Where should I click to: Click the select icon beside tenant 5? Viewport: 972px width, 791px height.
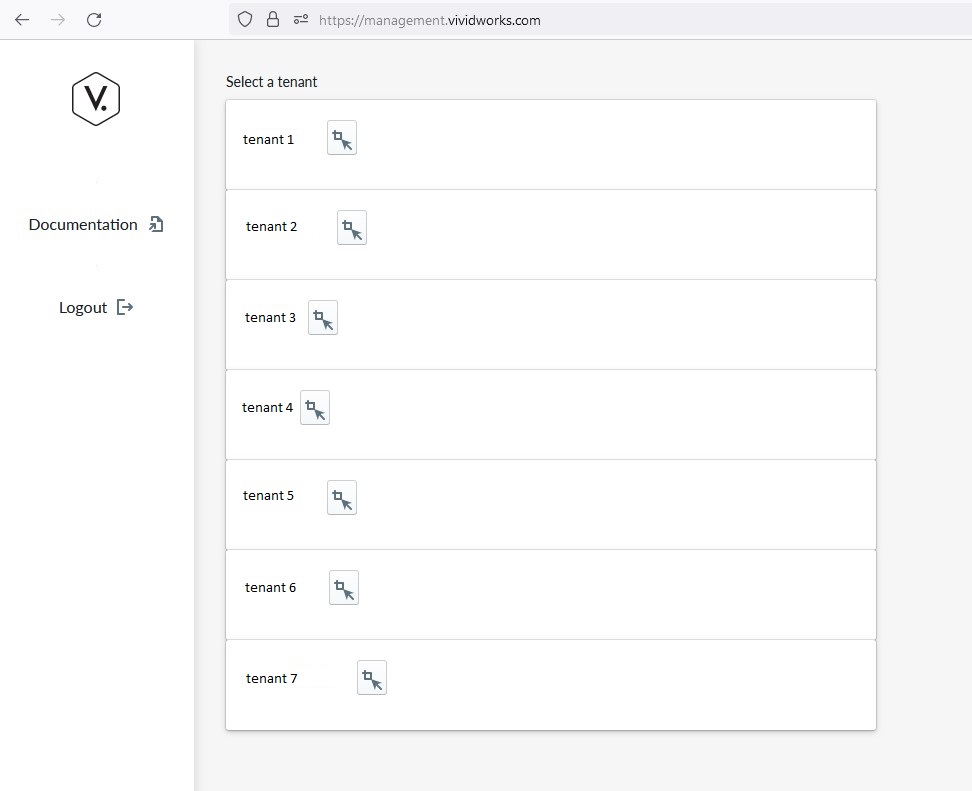342,497
